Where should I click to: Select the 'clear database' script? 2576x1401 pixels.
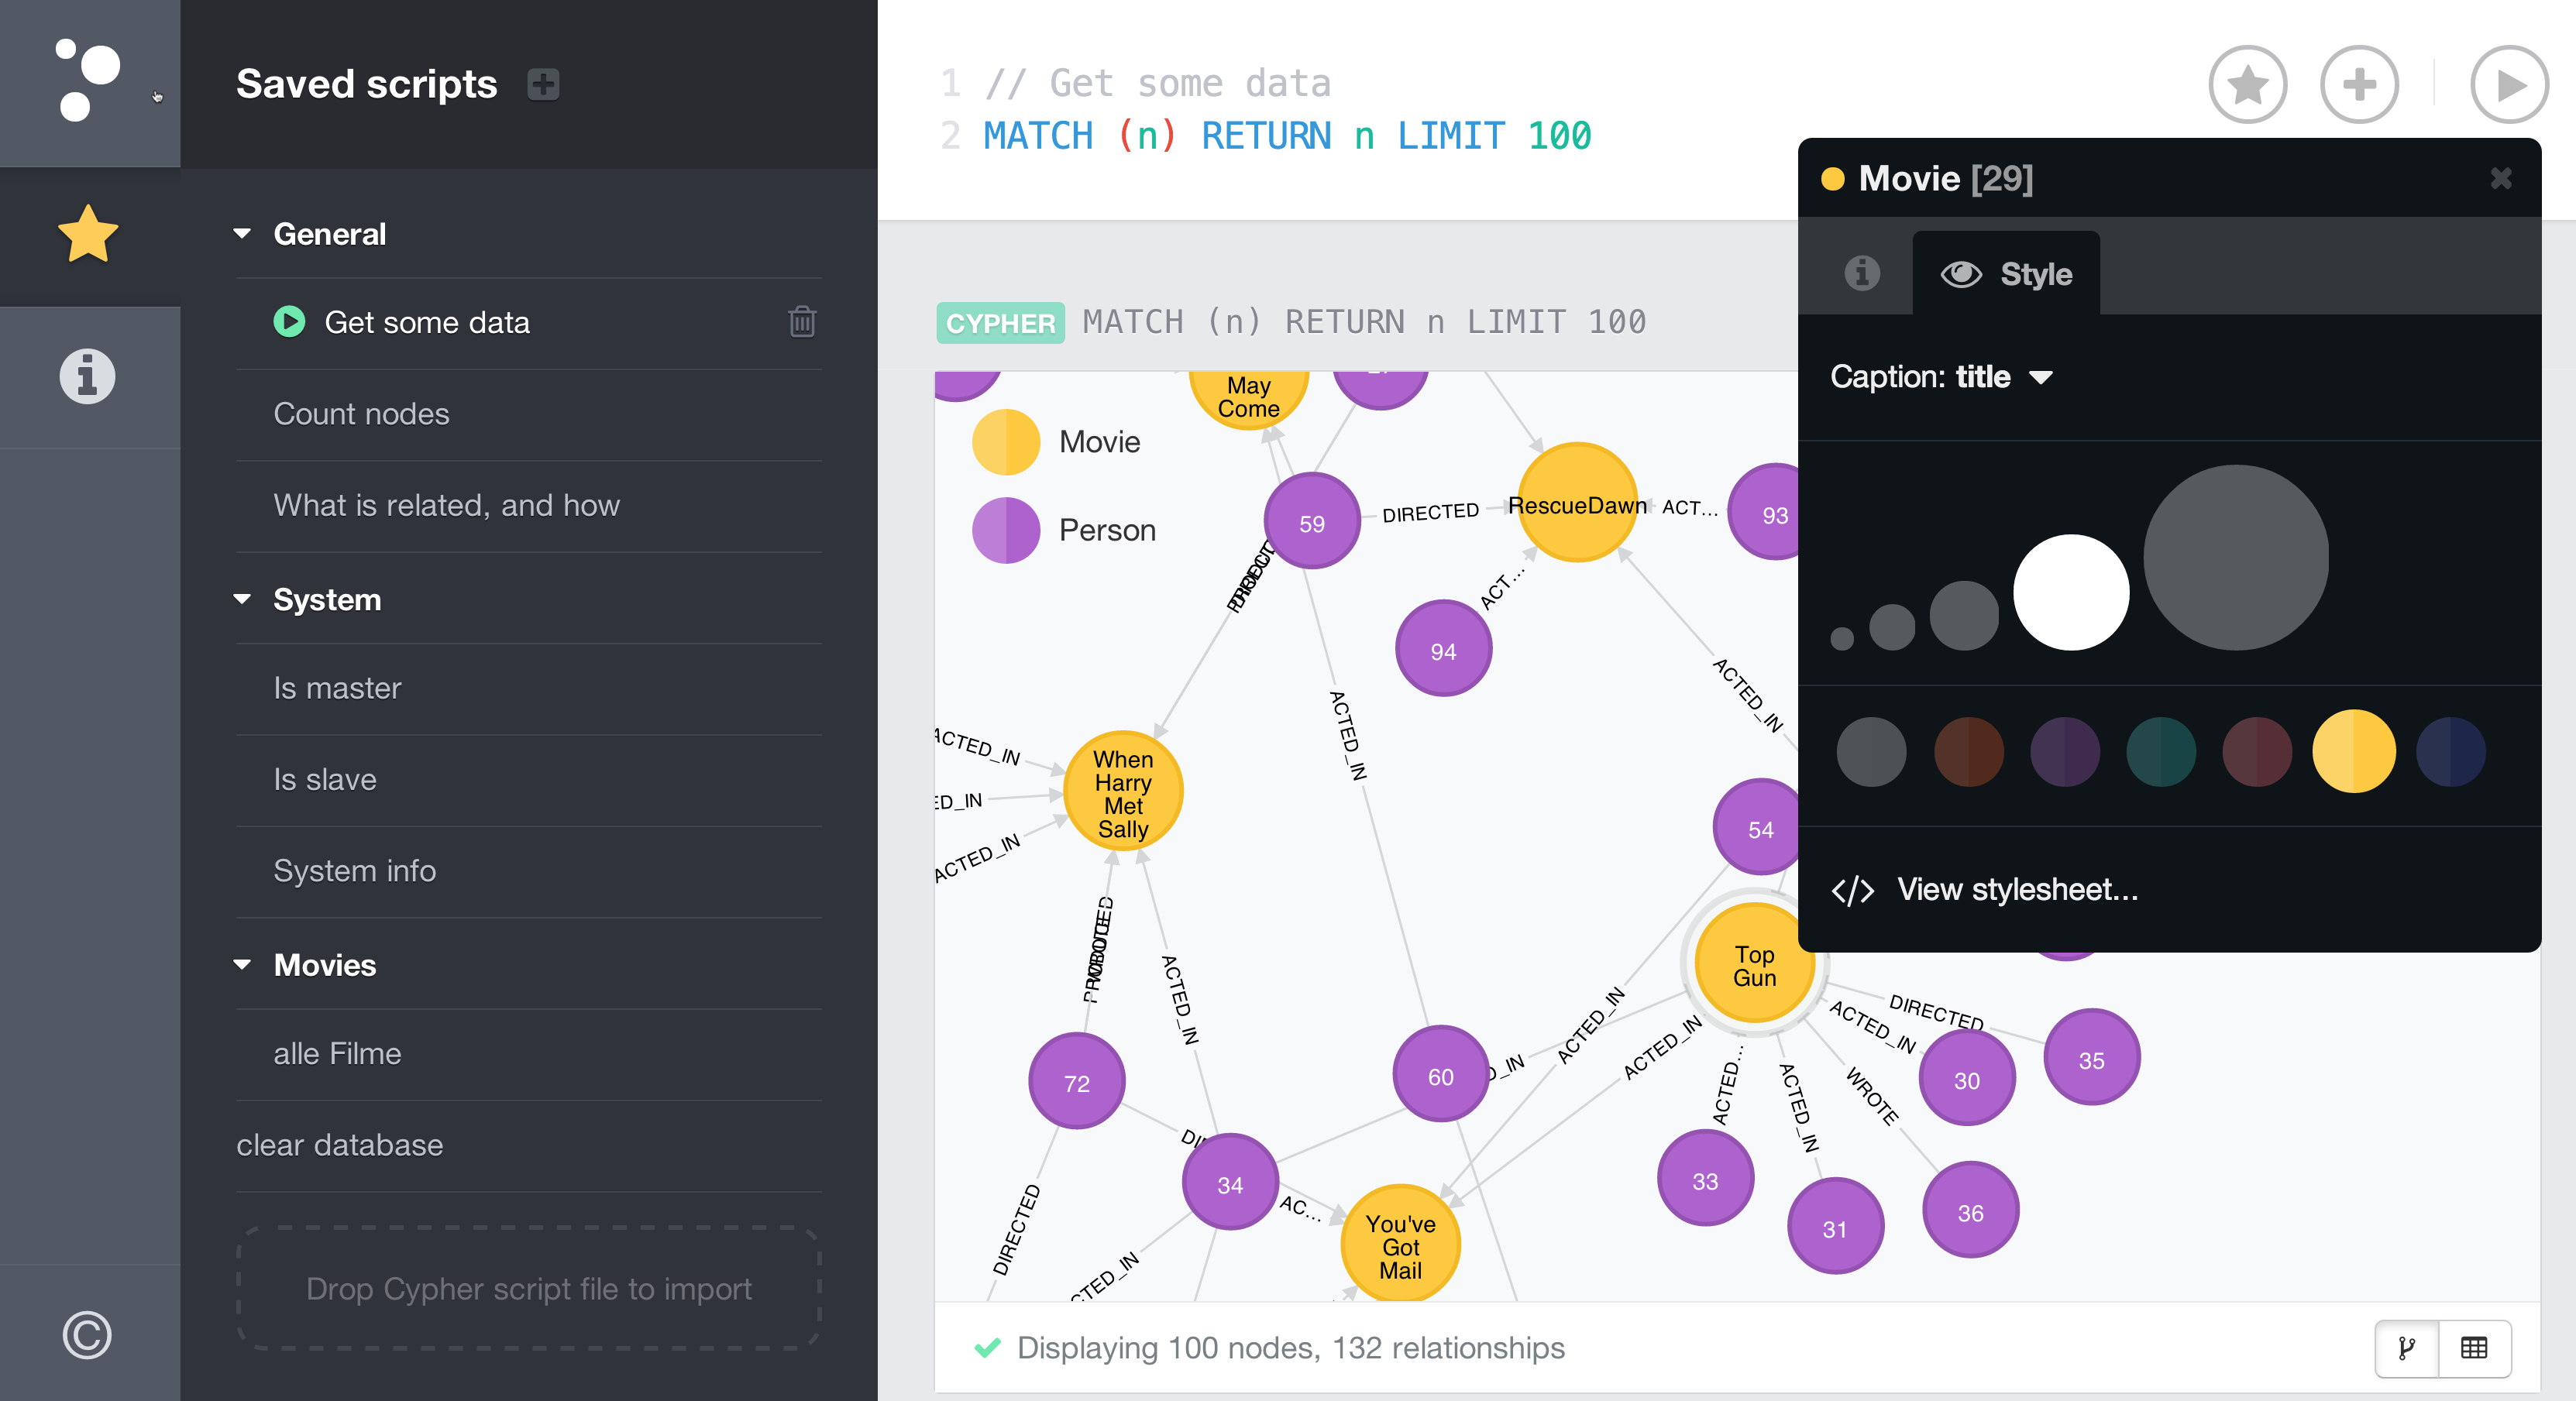point(340,1145)
